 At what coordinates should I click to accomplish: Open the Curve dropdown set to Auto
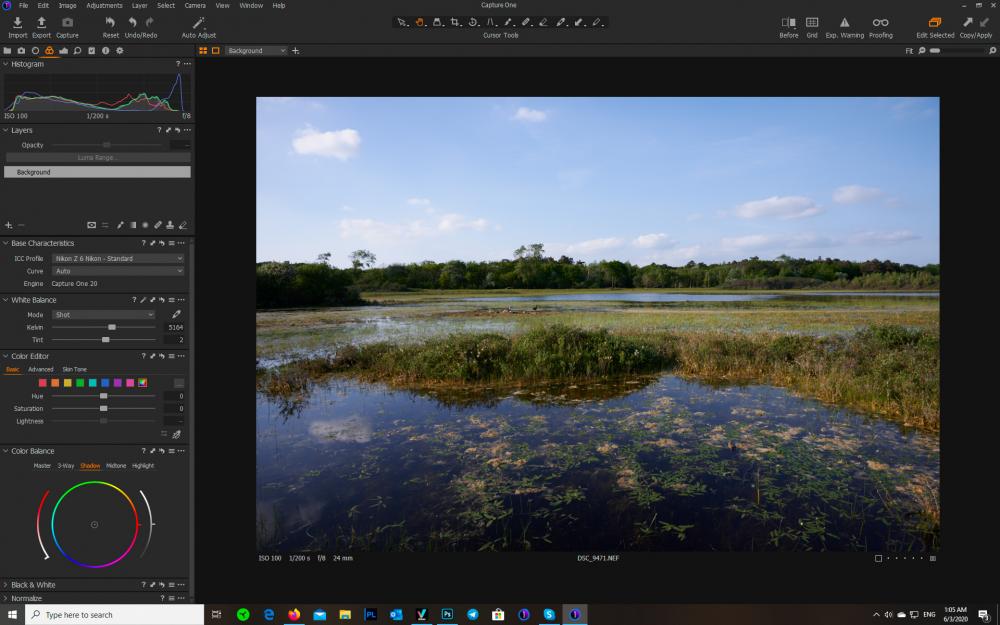[118, 271]
